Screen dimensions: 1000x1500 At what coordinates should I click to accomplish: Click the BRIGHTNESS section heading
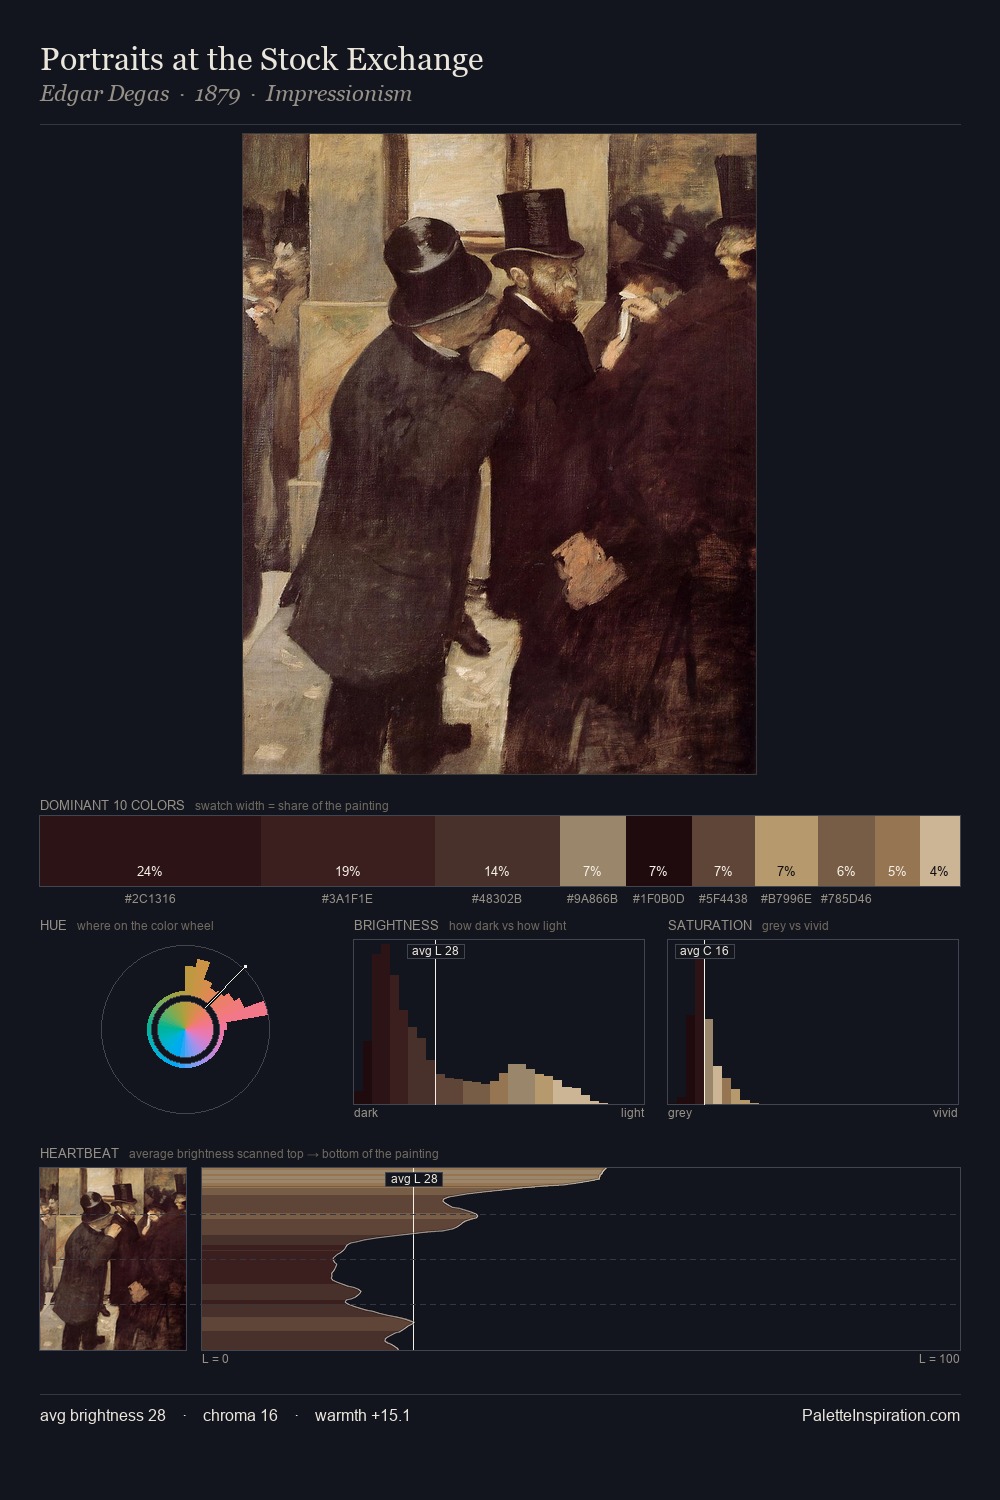[x=396, y=925]
